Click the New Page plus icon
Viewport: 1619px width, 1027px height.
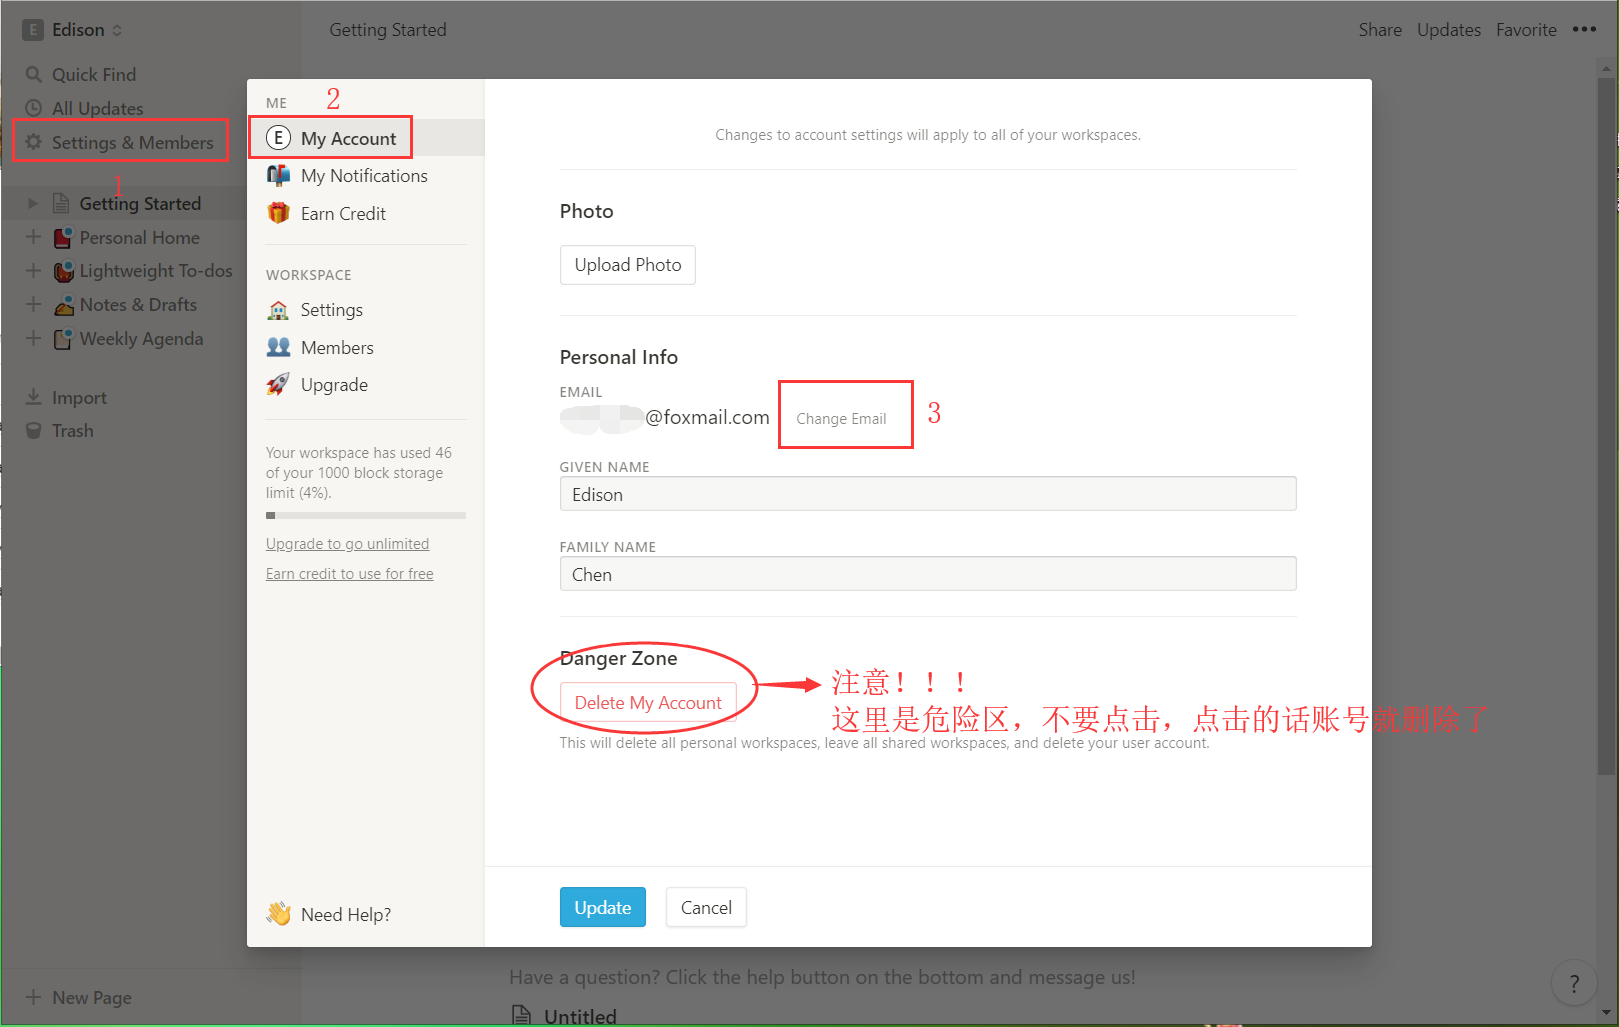(x=34, y=997)
